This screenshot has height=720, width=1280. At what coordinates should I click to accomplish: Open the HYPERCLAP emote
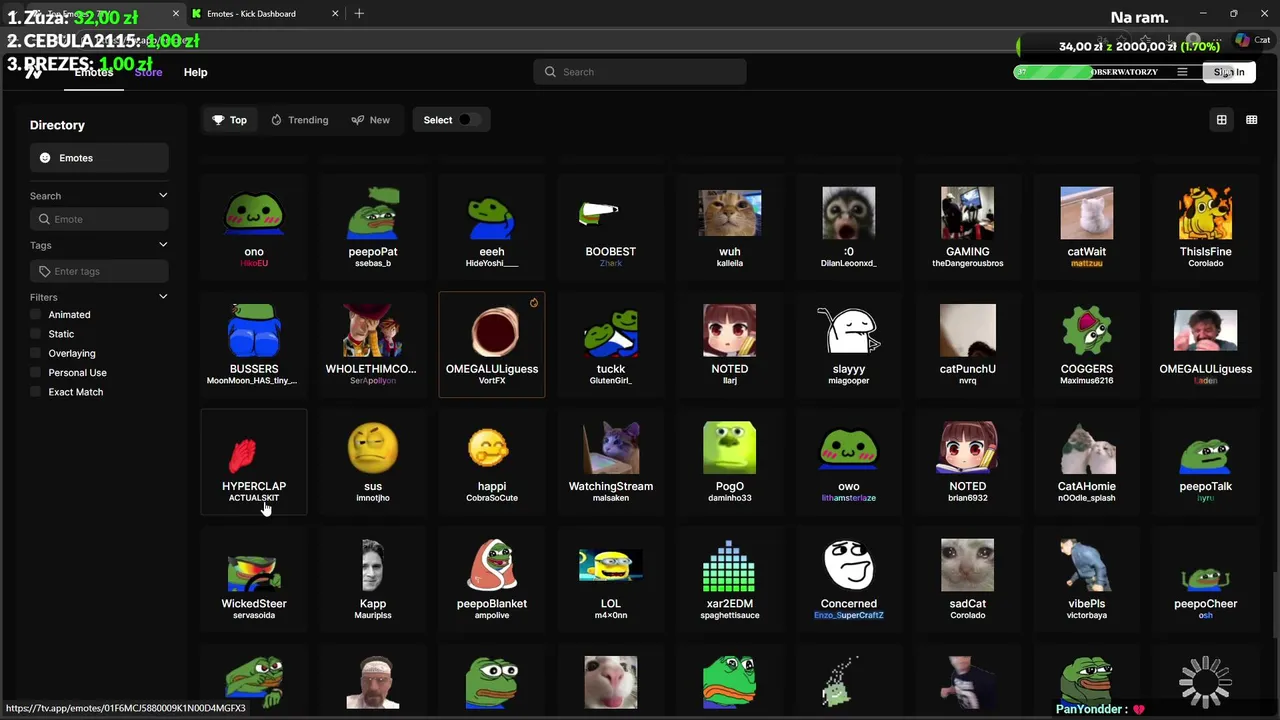pos(254,461)
